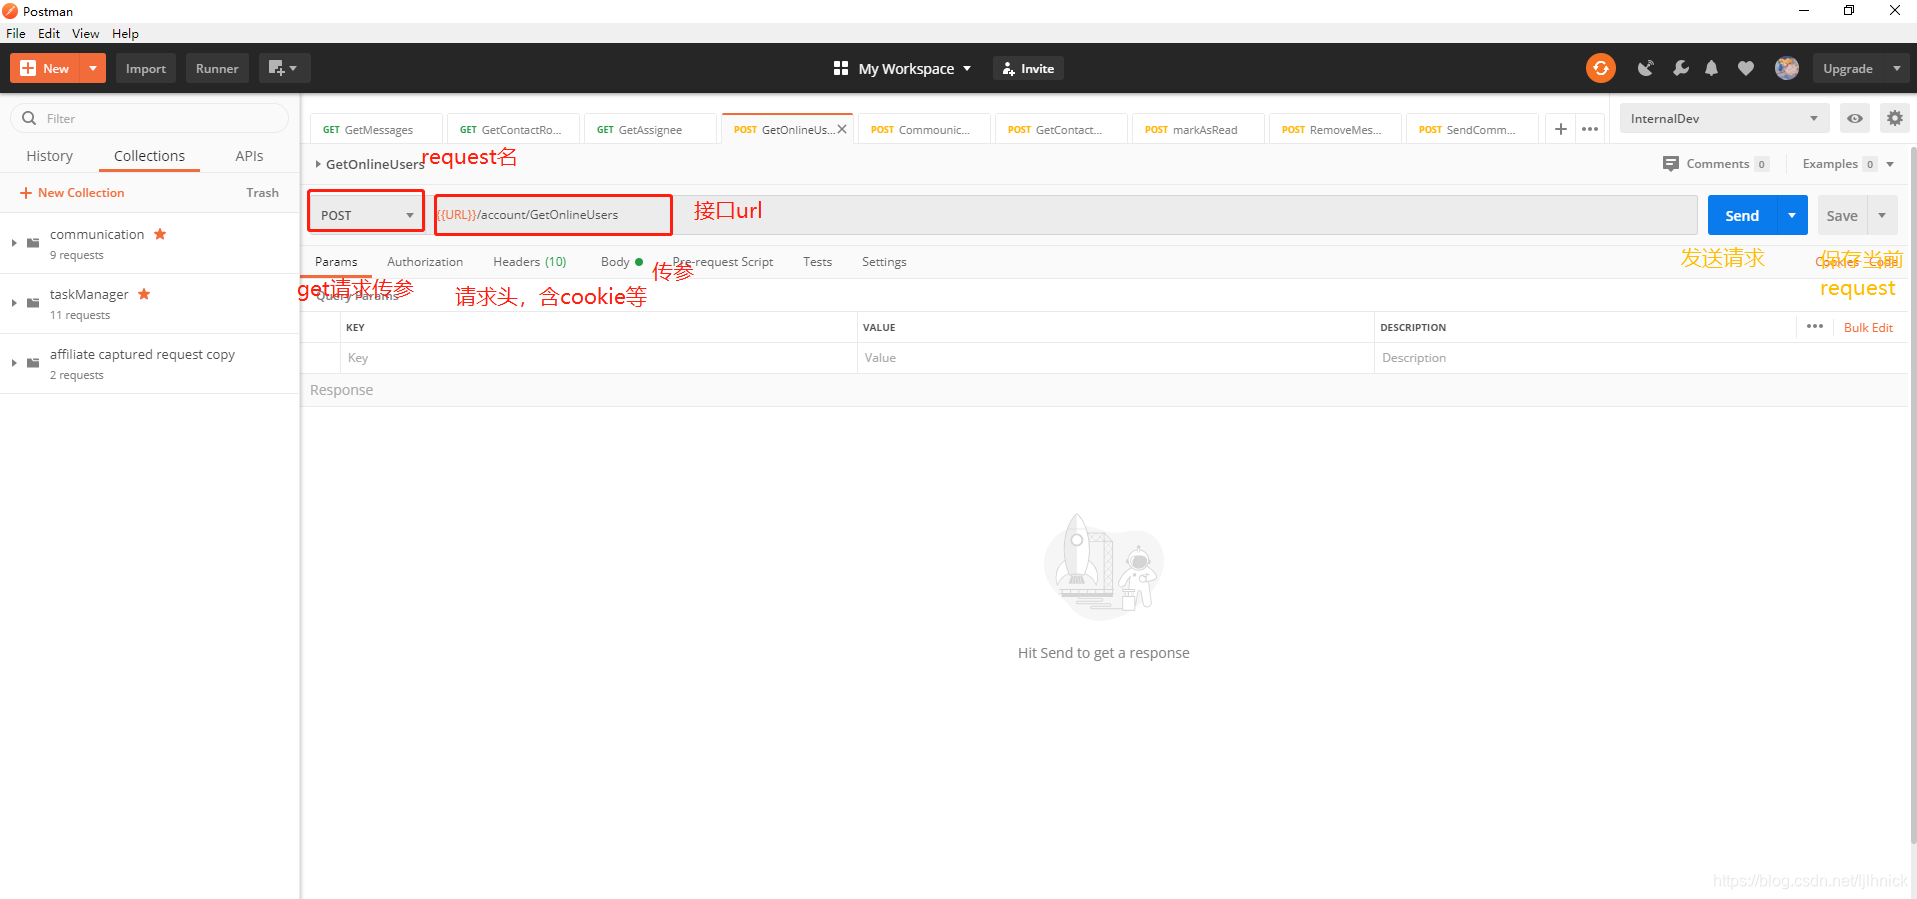This screenshot has height=899, width=1917.
Task: Open the View menu
Action: click(85, 33)
